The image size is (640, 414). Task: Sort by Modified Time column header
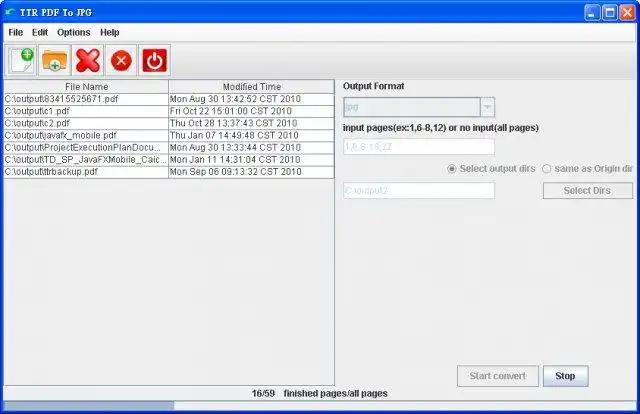[251, 87]
